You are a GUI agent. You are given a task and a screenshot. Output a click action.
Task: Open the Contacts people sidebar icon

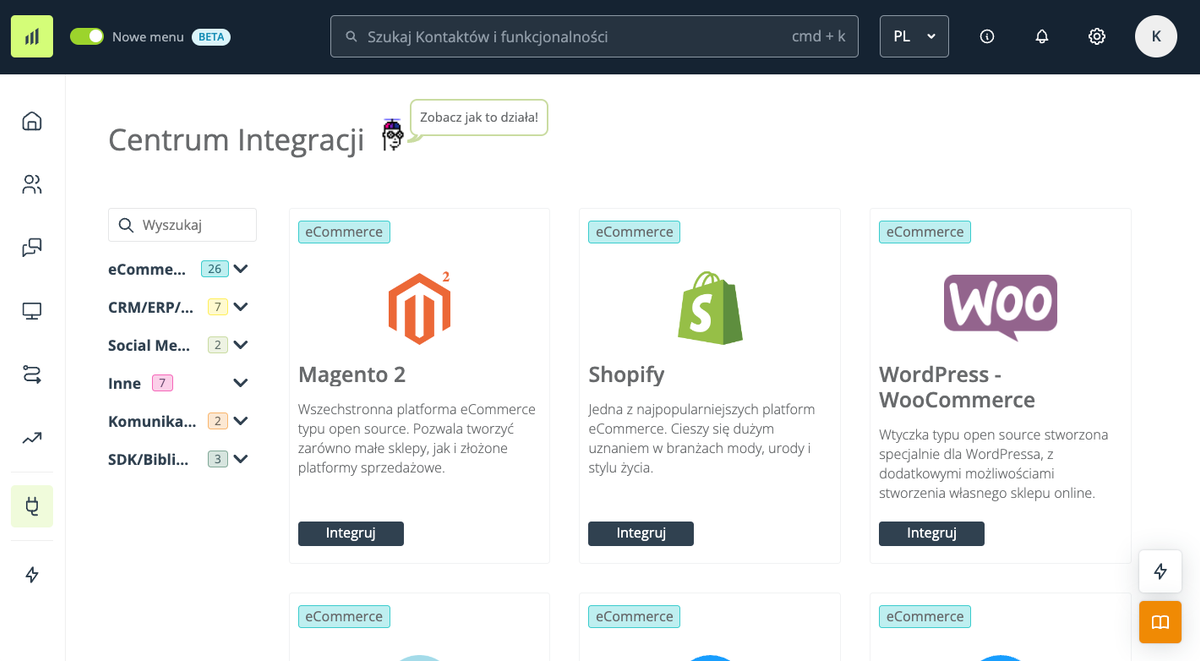click(x=32, y=184)
